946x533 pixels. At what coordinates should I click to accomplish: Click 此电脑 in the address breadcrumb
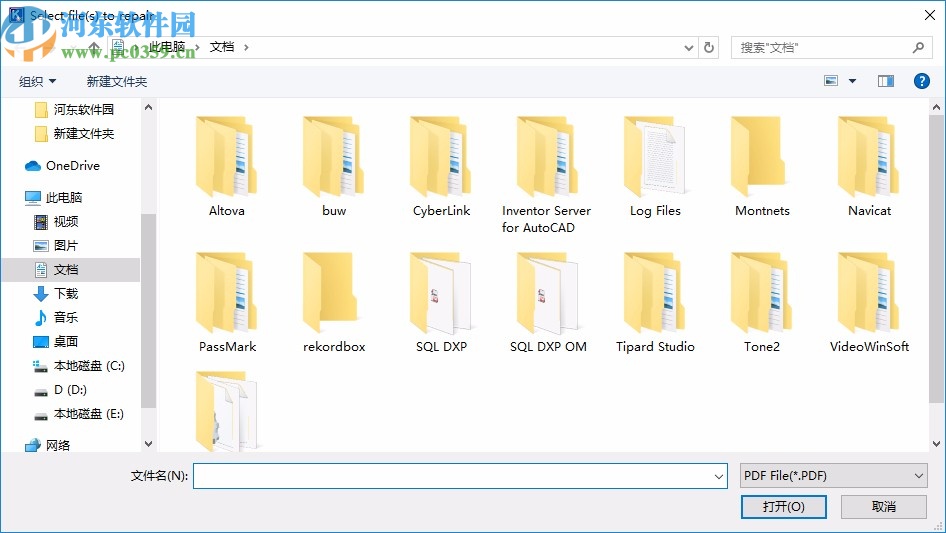[167, 47]
